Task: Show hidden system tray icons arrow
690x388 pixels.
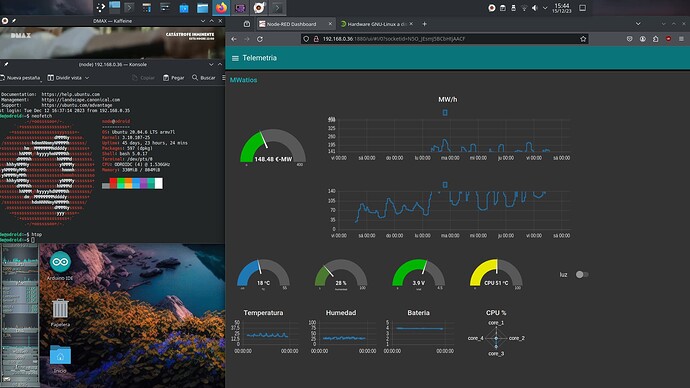Action: [545, 8]
